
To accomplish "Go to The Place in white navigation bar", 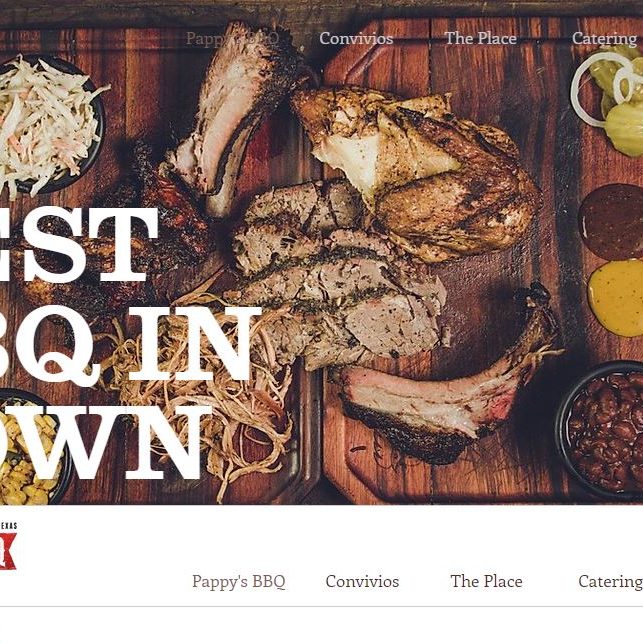I will point(486,581).
